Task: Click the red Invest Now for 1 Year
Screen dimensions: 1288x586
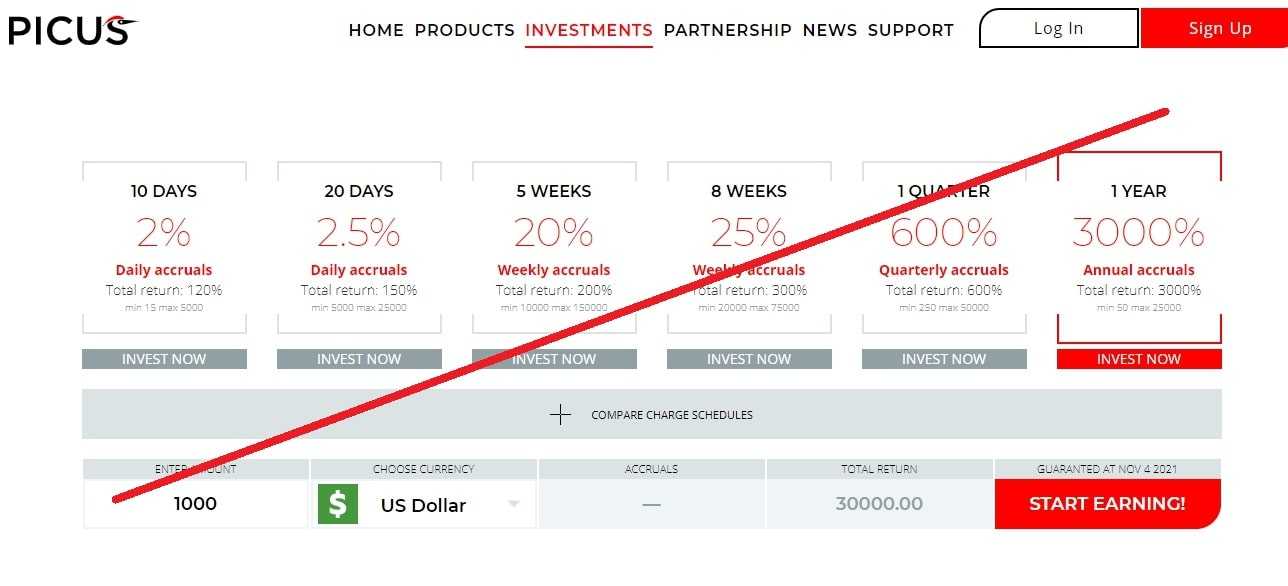Action: pos(1139,359)
